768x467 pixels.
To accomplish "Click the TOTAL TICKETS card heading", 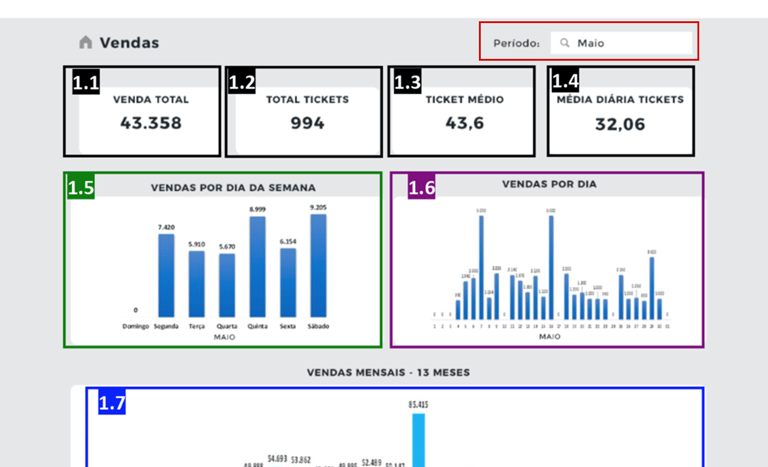I will click(x=308, y=99).
